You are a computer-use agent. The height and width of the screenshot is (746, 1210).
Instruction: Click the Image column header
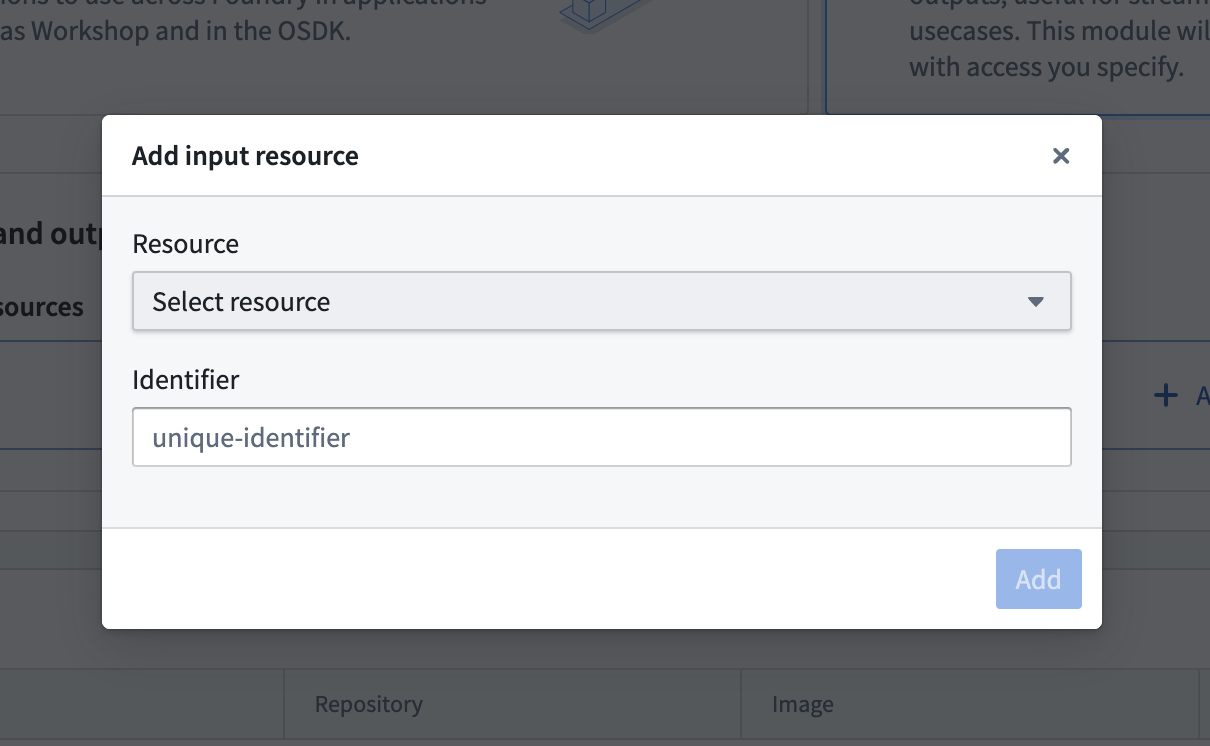pos(803,704)
